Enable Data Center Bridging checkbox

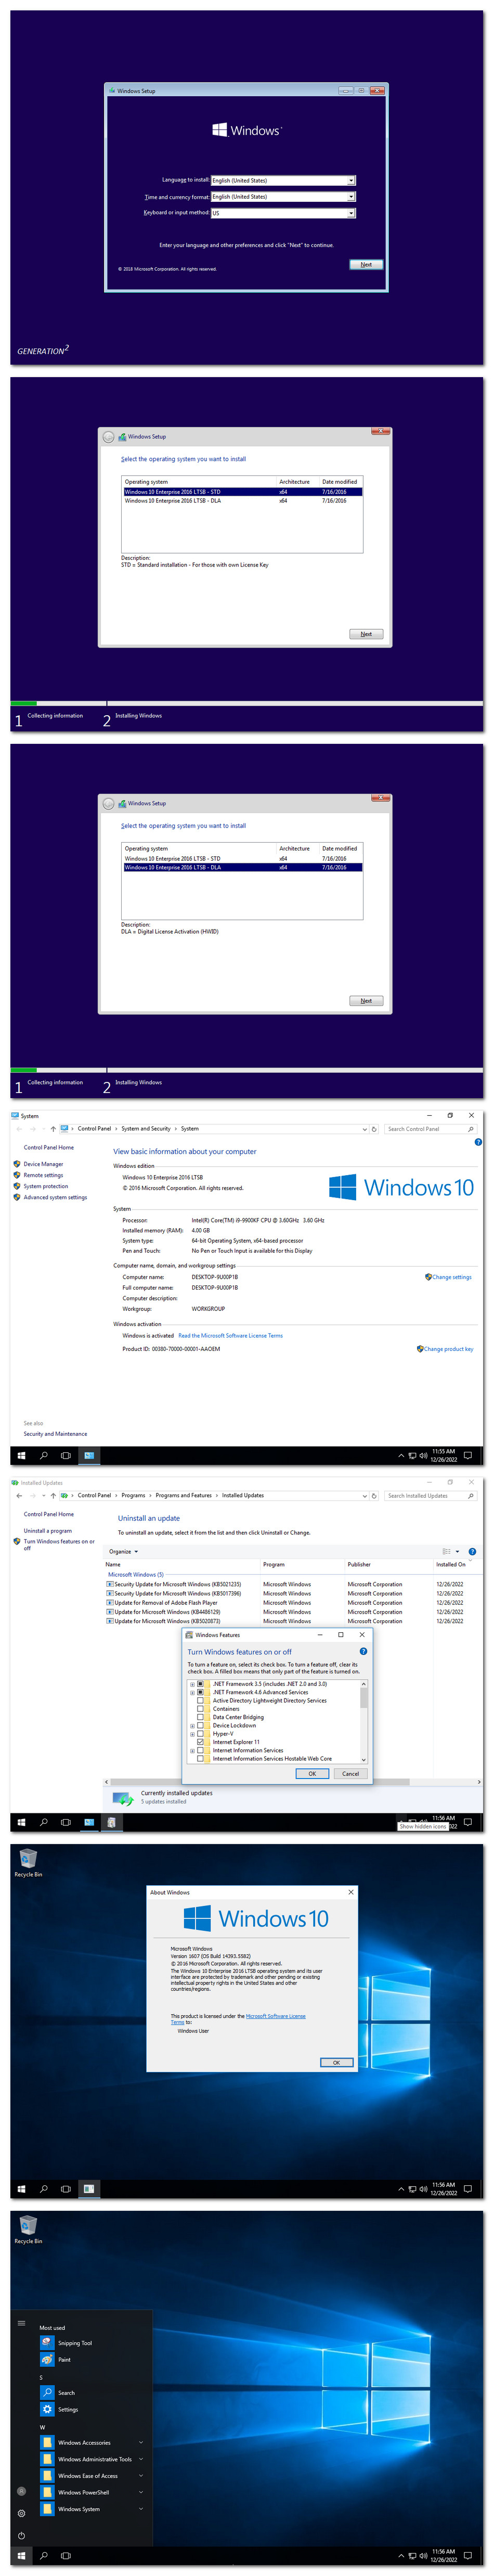tap(200, 1717)
